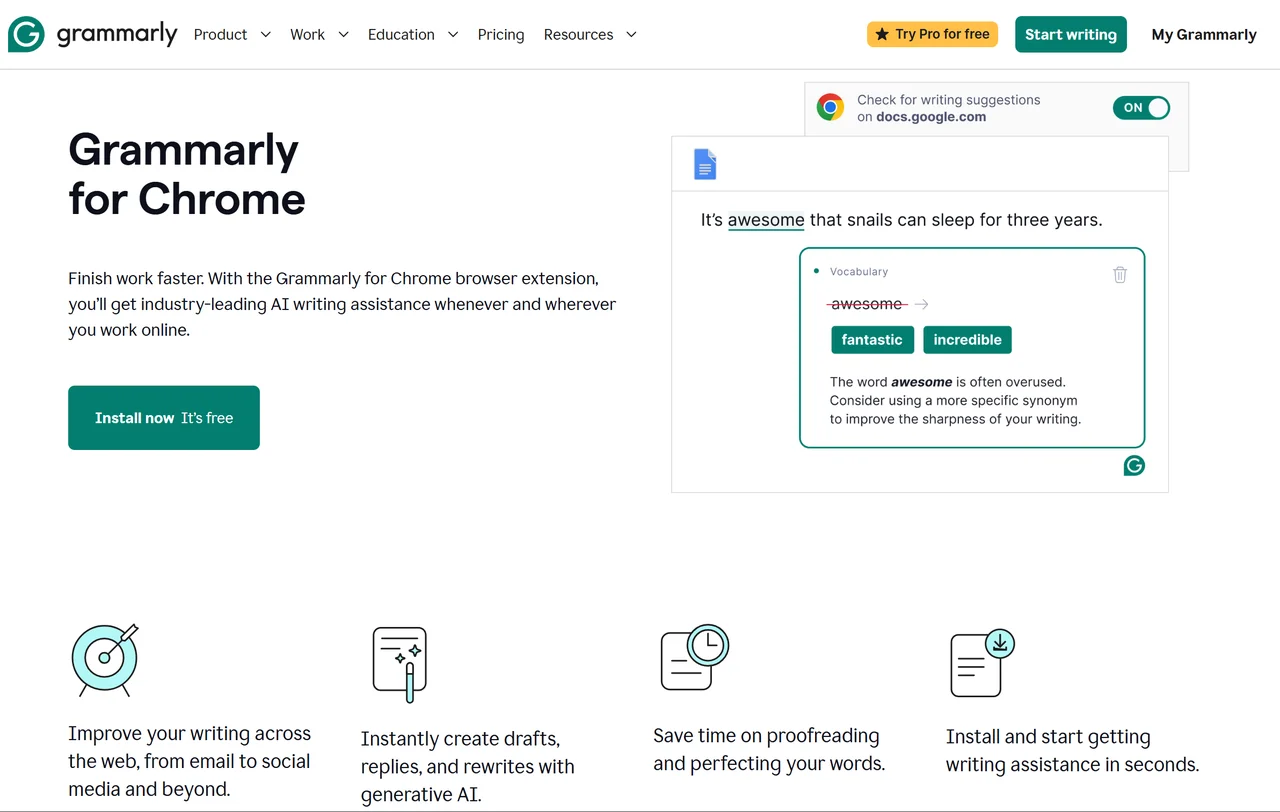This screenshot has height=812, width=1280.
Task: Click the magic wand drafting icon
Action: 399,663
